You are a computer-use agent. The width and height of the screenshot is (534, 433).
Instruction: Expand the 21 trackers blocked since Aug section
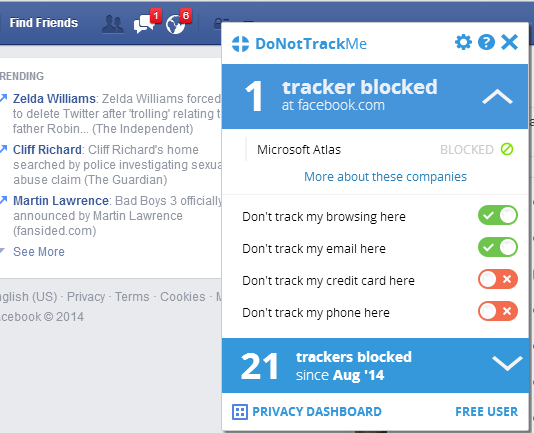[507, 364]
